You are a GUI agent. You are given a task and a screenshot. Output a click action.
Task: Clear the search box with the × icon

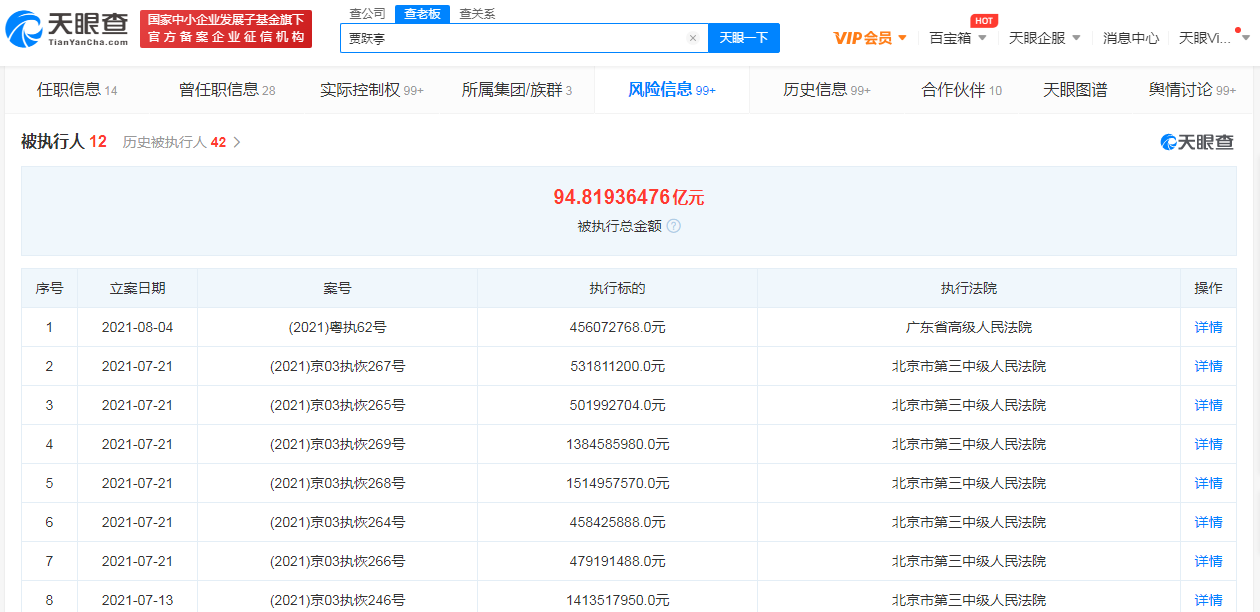693,37
